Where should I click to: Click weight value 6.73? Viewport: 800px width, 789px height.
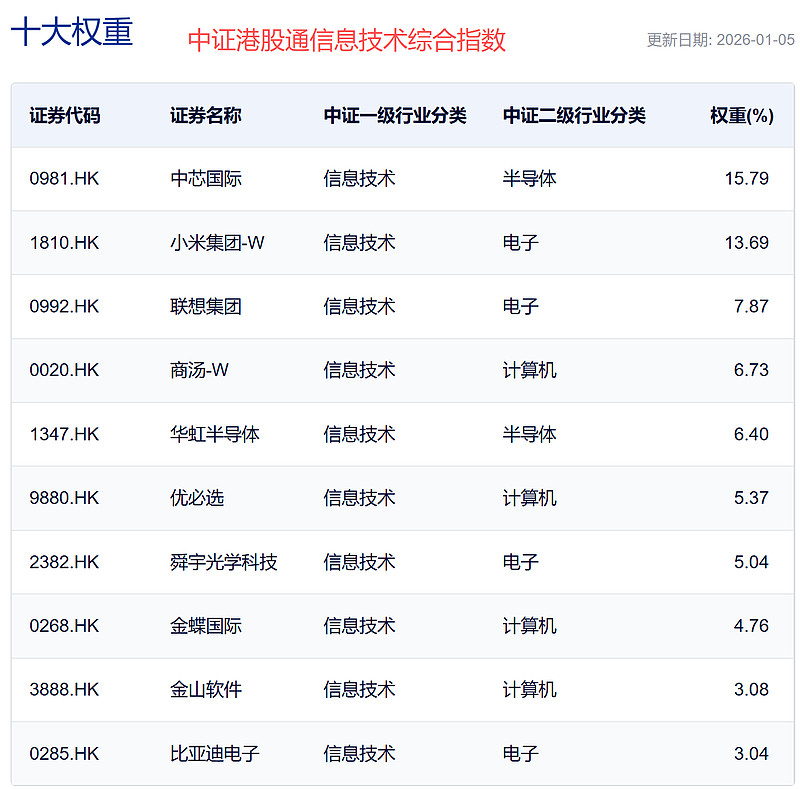click(x=751, y=370)
